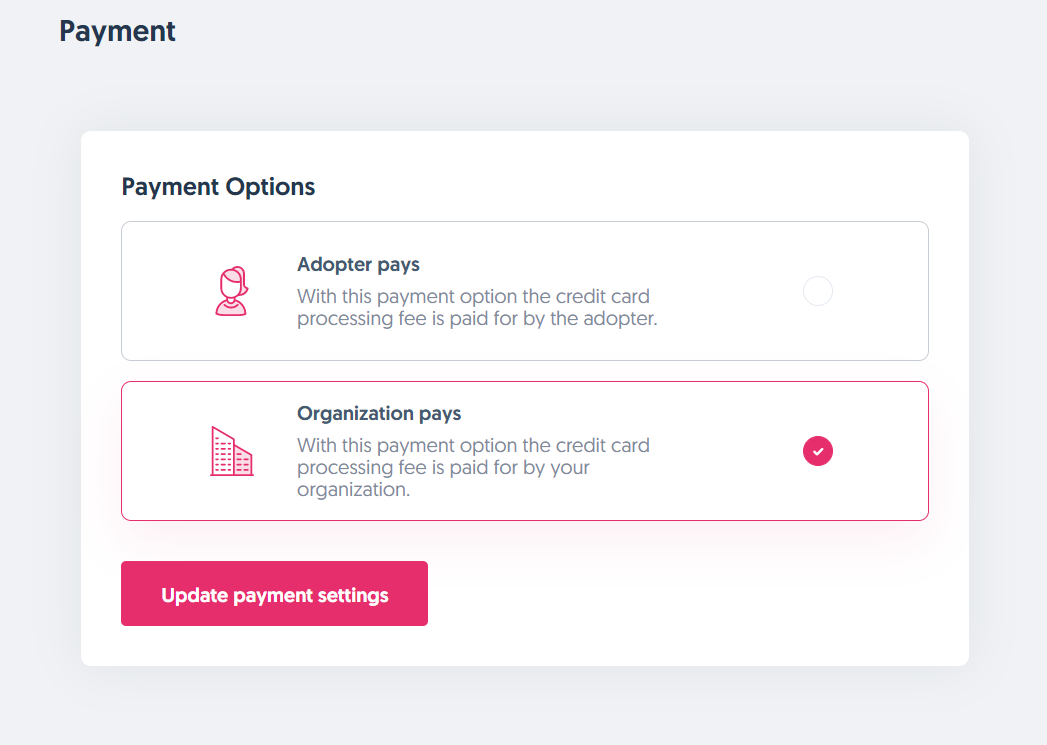Click Update payment settings button

(x=274, y=594)
